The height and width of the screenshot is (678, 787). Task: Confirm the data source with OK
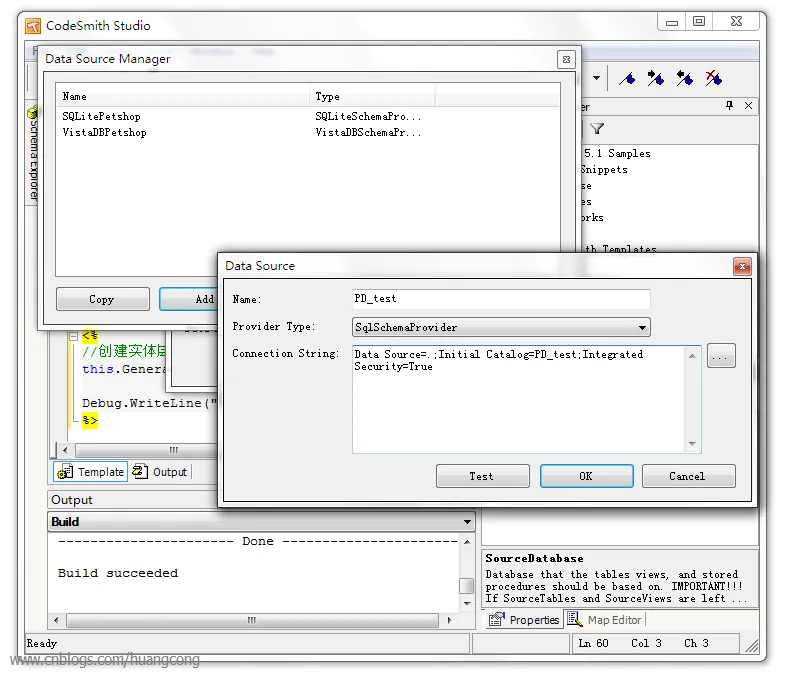586,476
